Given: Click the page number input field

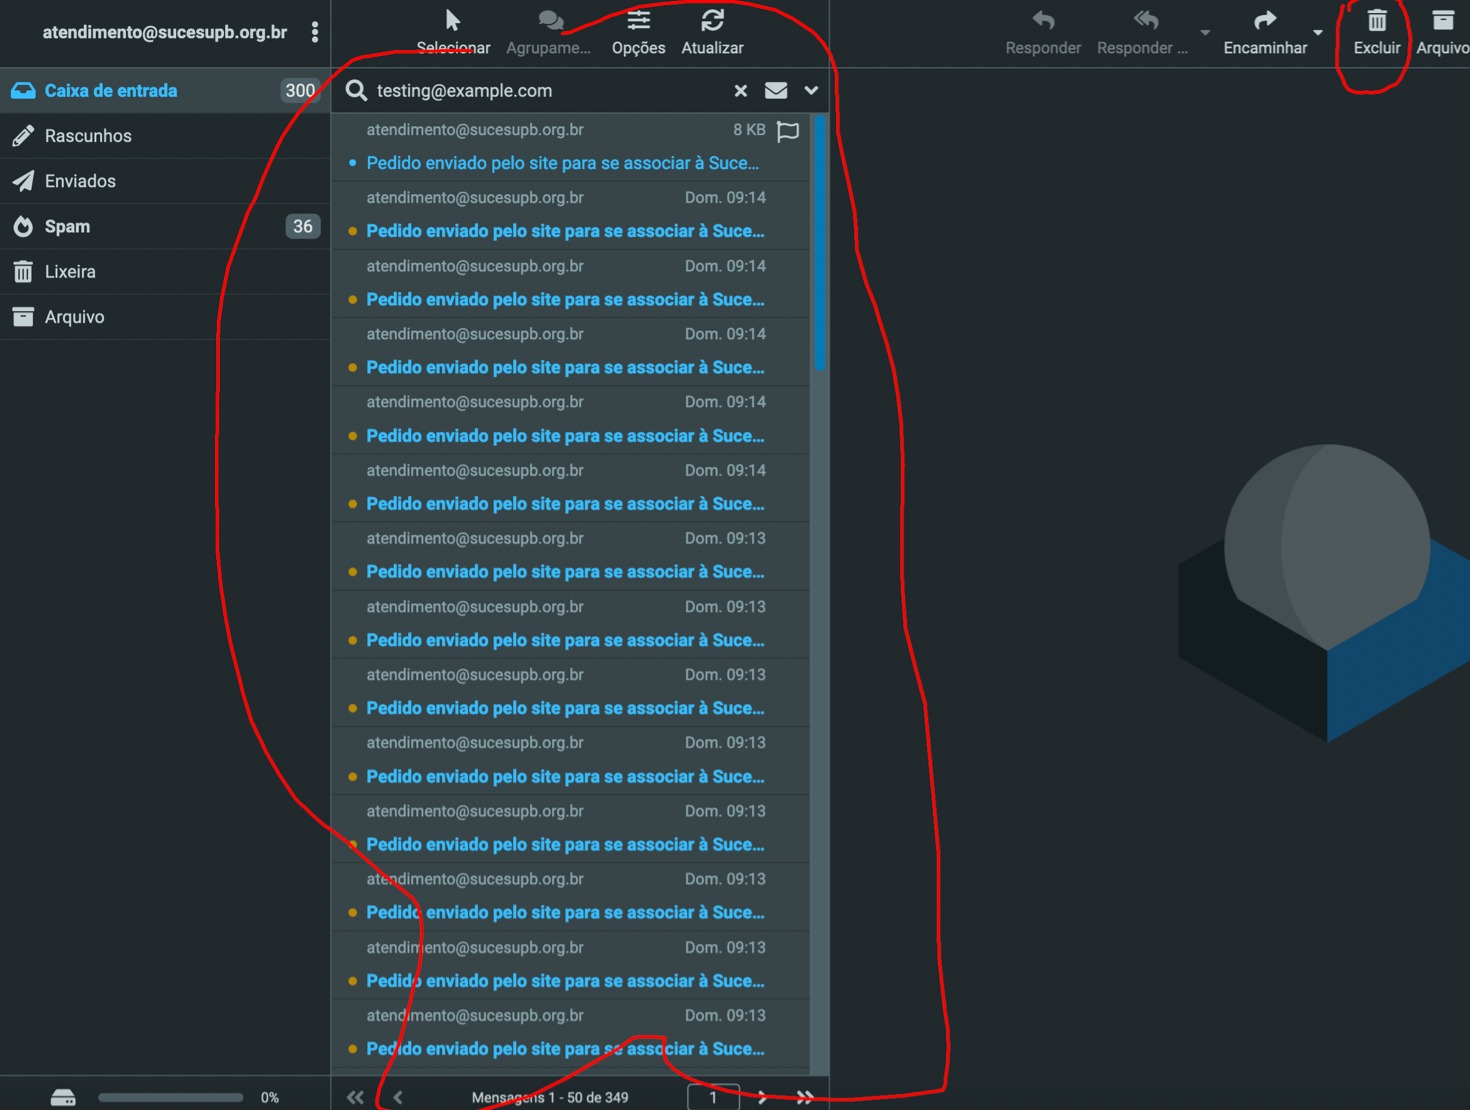Looking at the screenshot, I should [x=714, y=1097].
